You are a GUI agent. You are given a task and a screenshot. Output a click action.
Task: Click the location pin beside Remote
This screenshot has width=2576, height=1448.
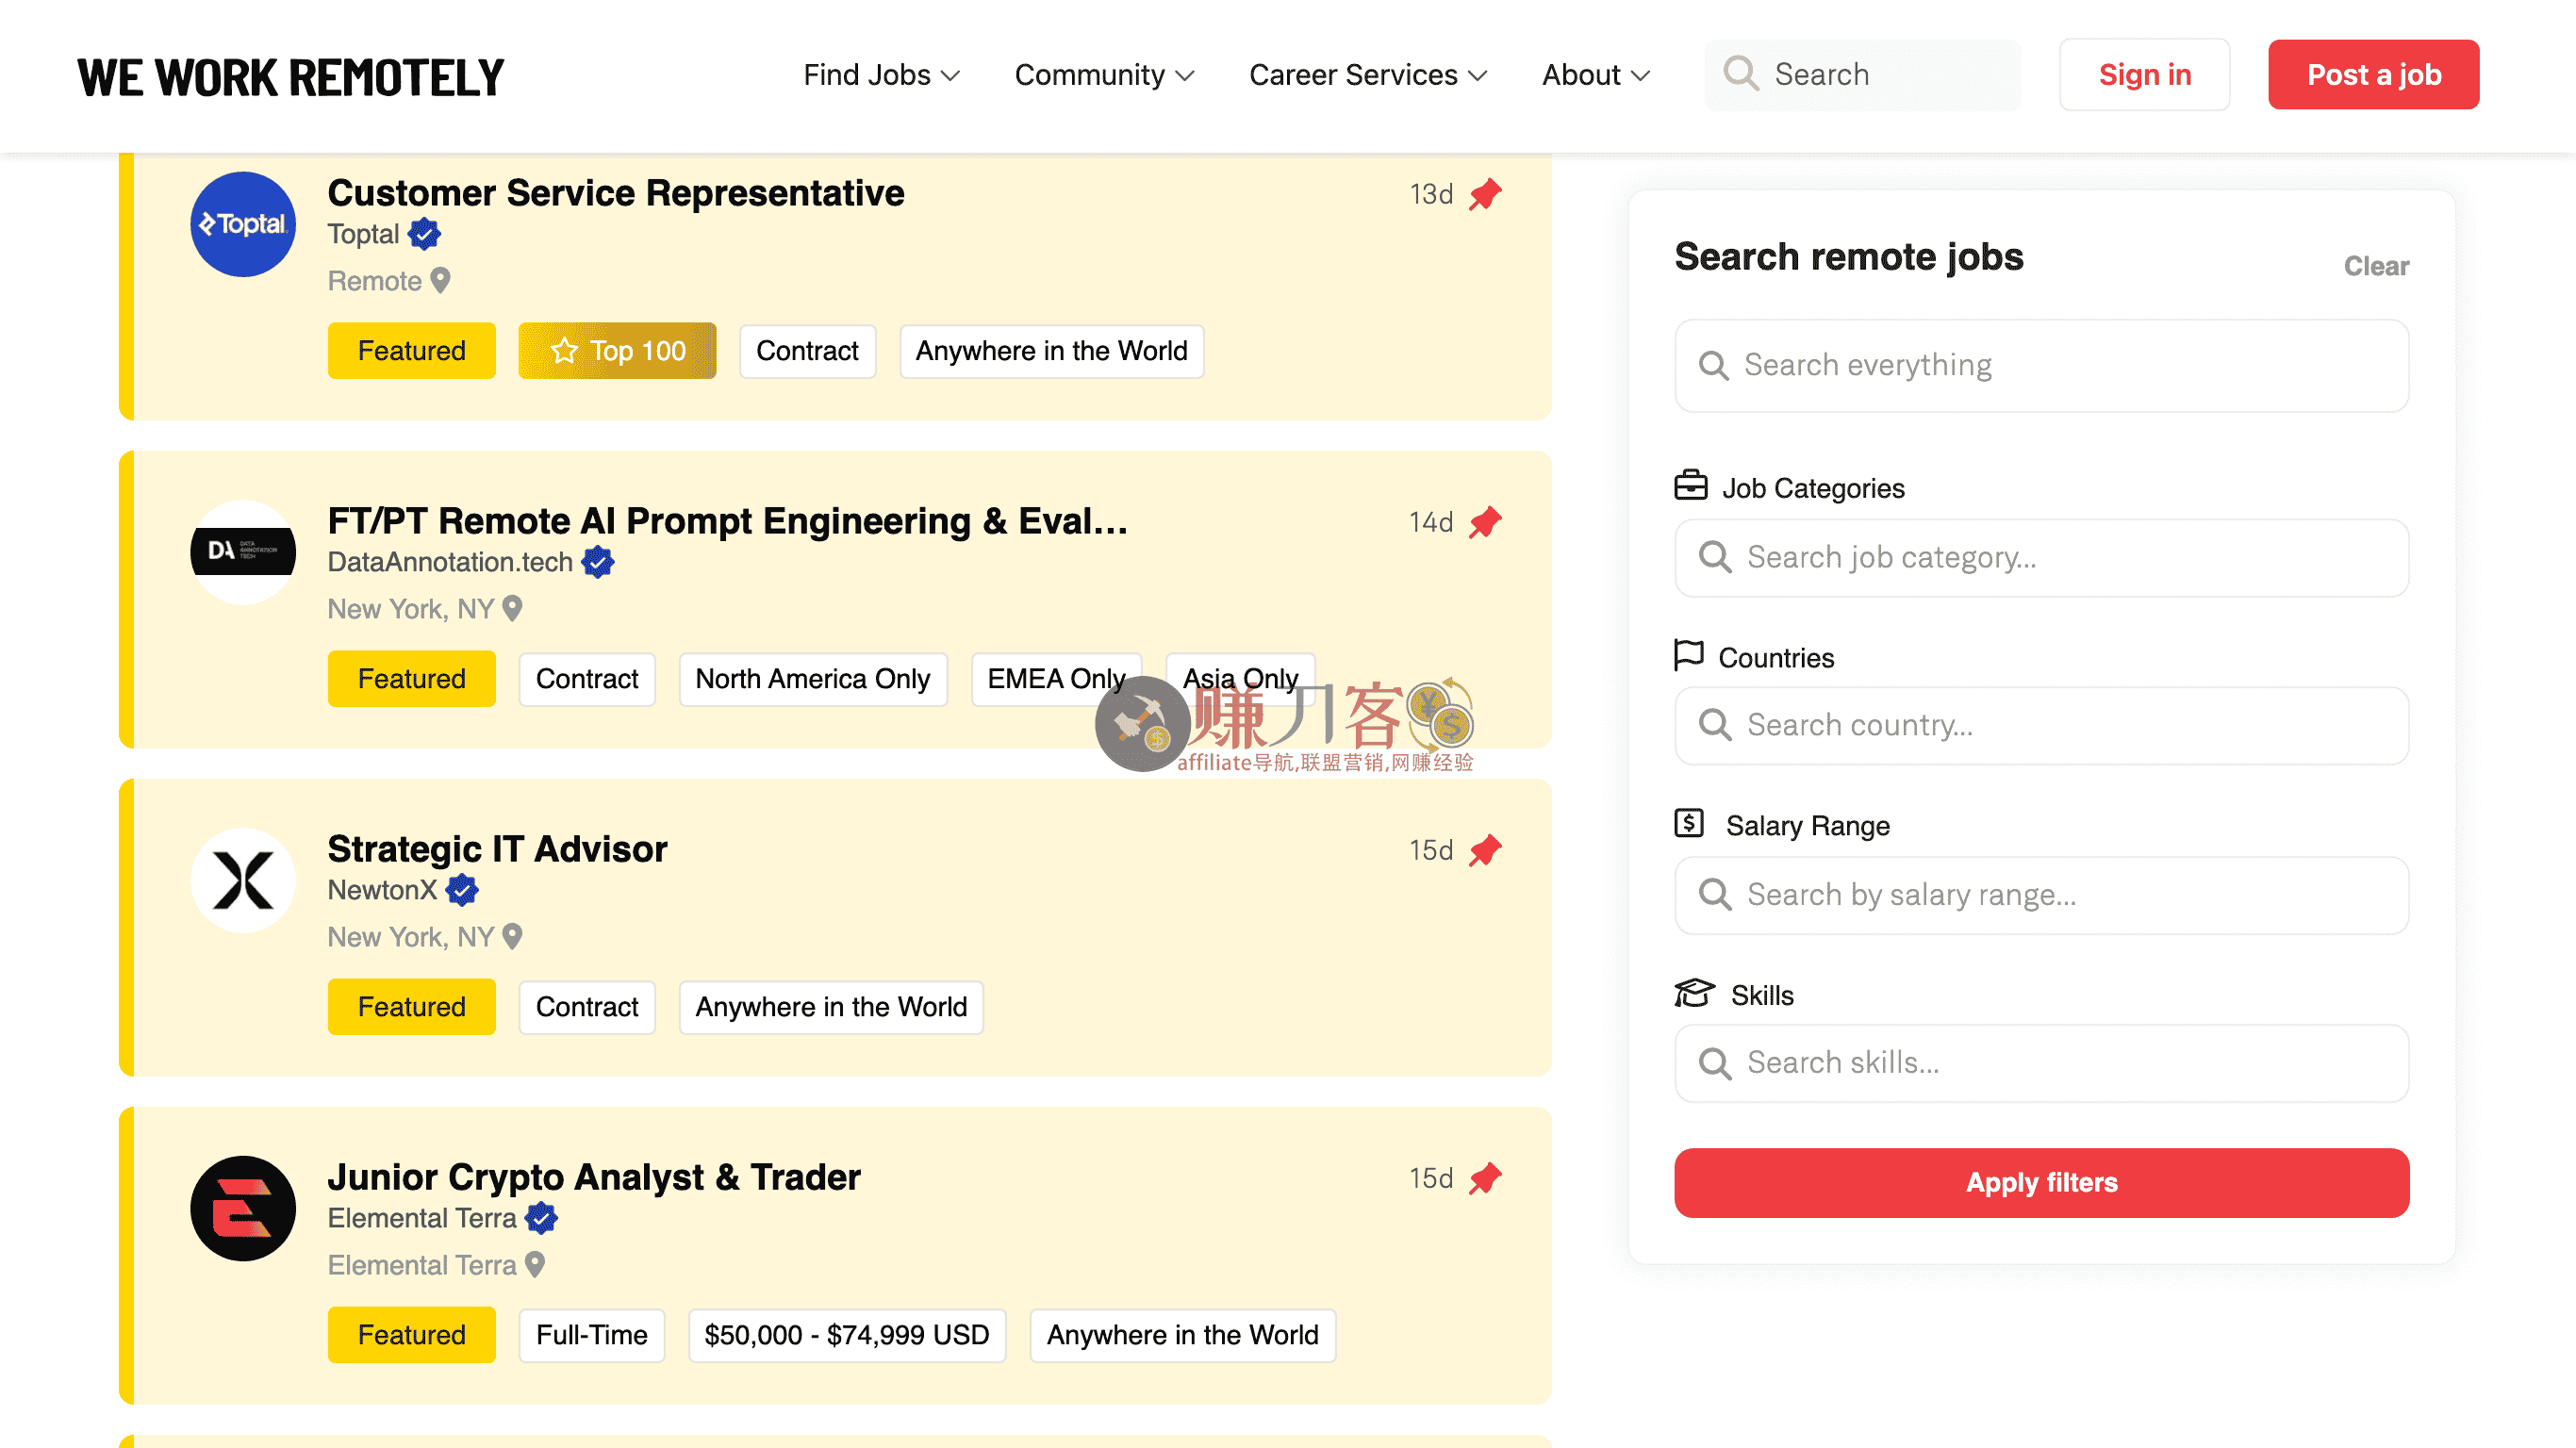pos(440,280)
